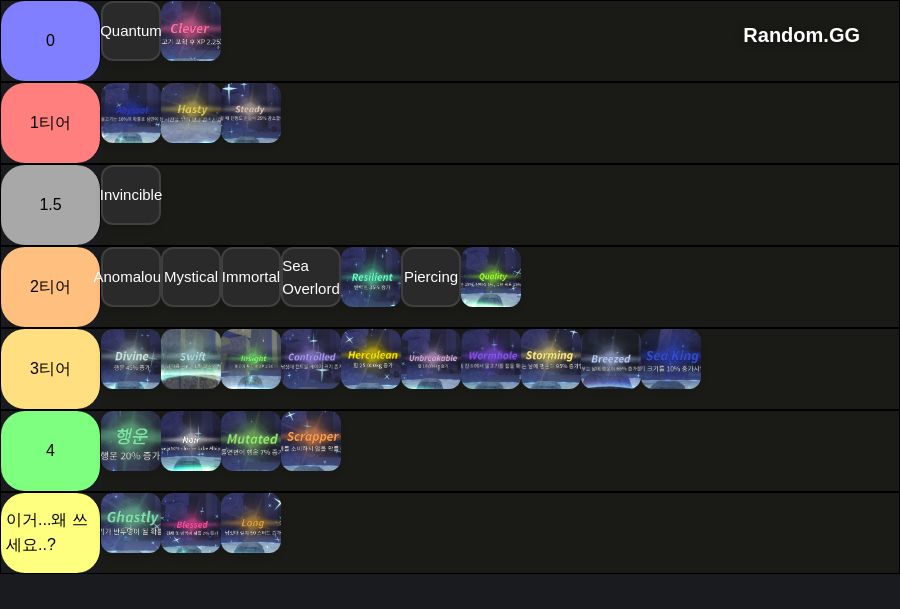Click the Invincible text tile
This screenshot has height=609, width=900.
pyautogui.click(x=131, y=195)
